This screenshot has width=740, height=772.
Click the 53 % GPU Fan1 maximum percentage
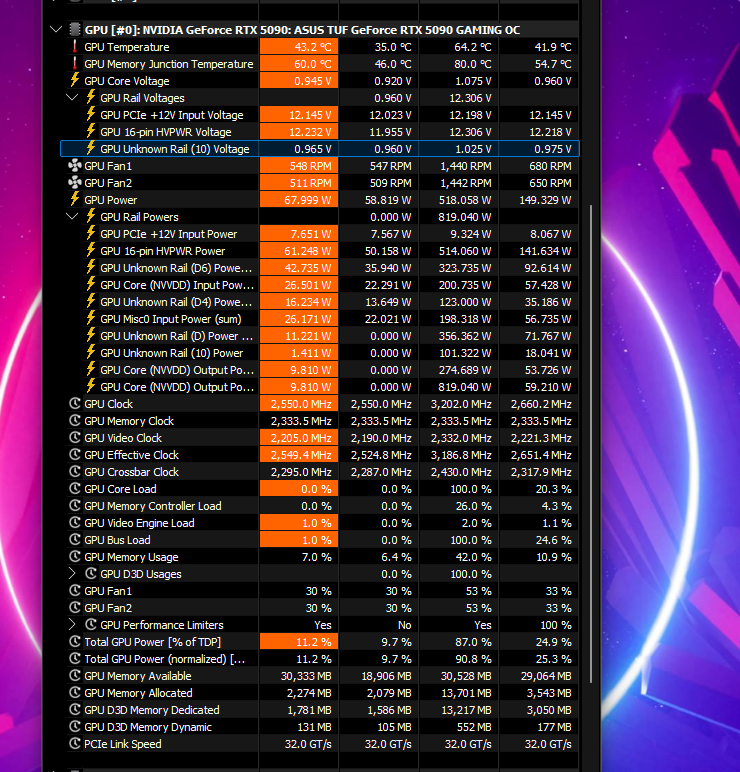point(479,591)
